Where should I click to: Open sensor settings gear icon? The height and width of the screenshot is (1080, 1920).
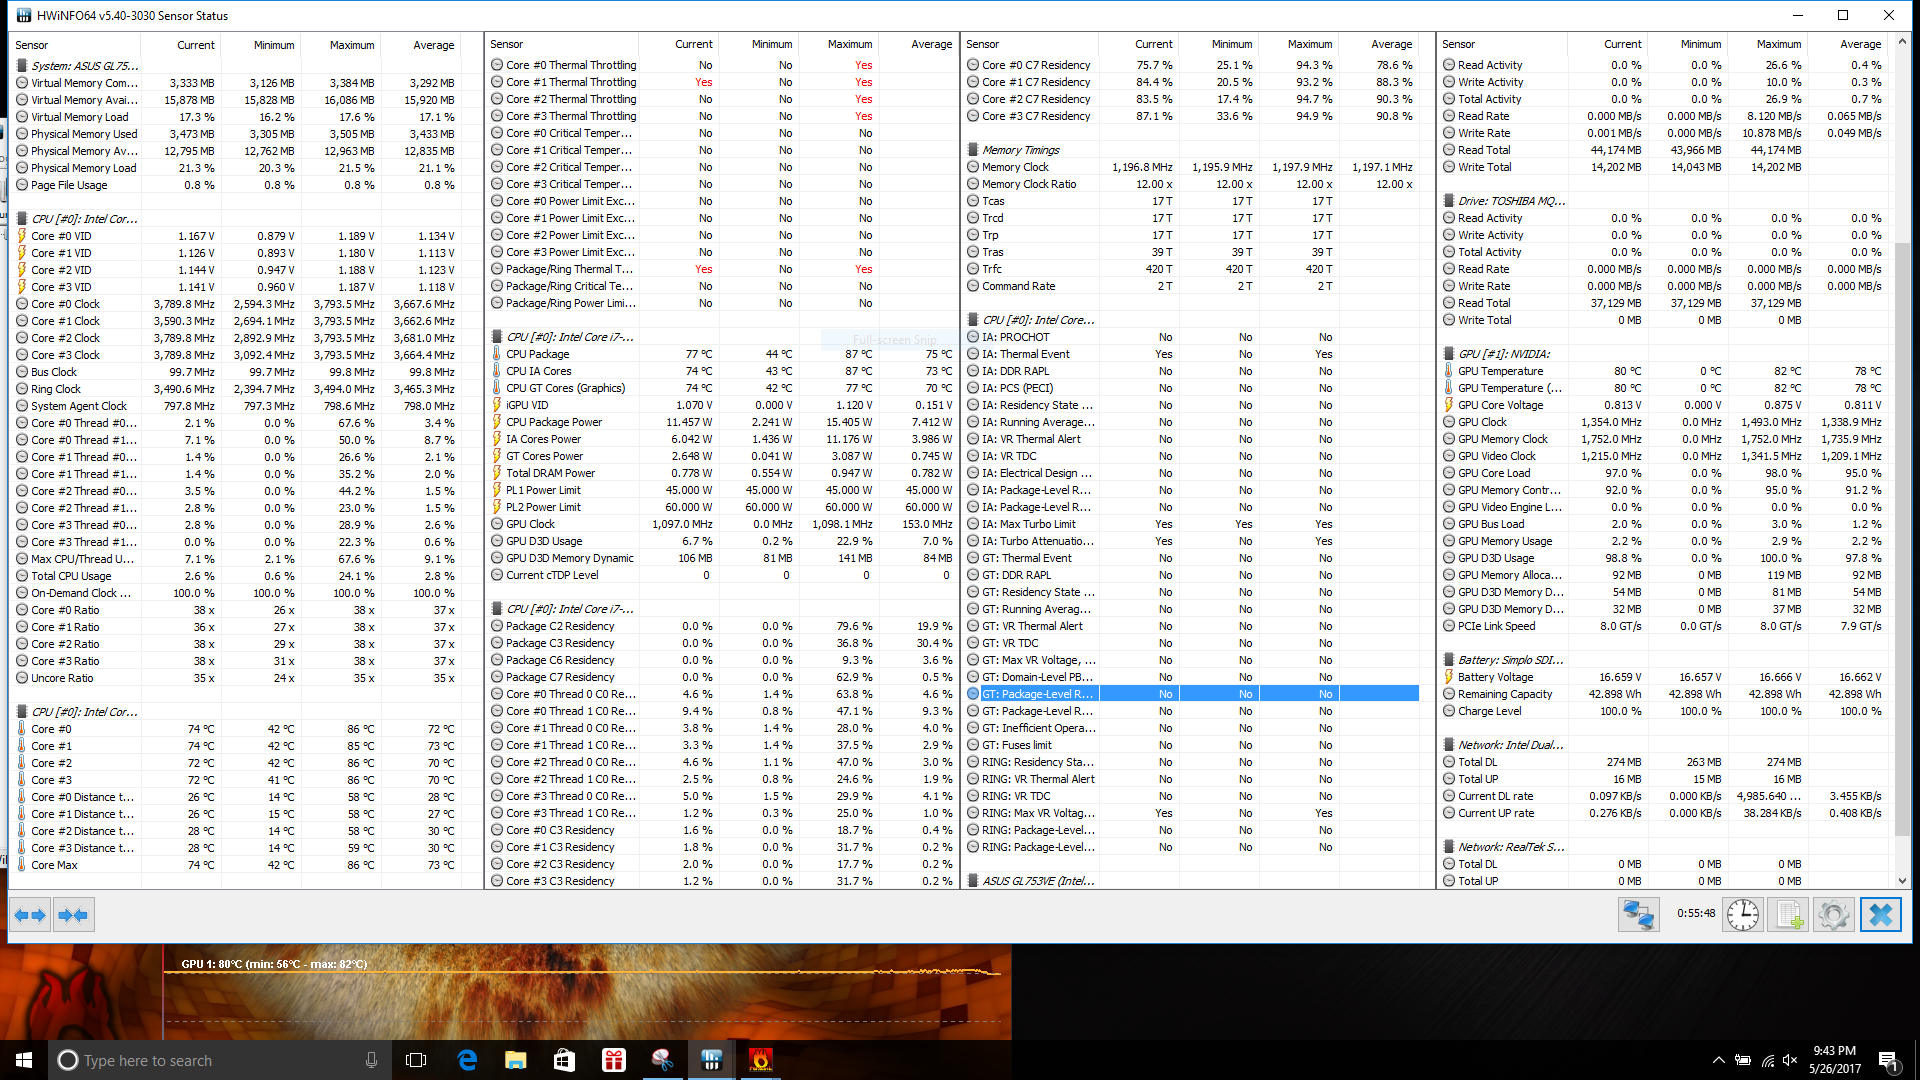click(1834, 915)
